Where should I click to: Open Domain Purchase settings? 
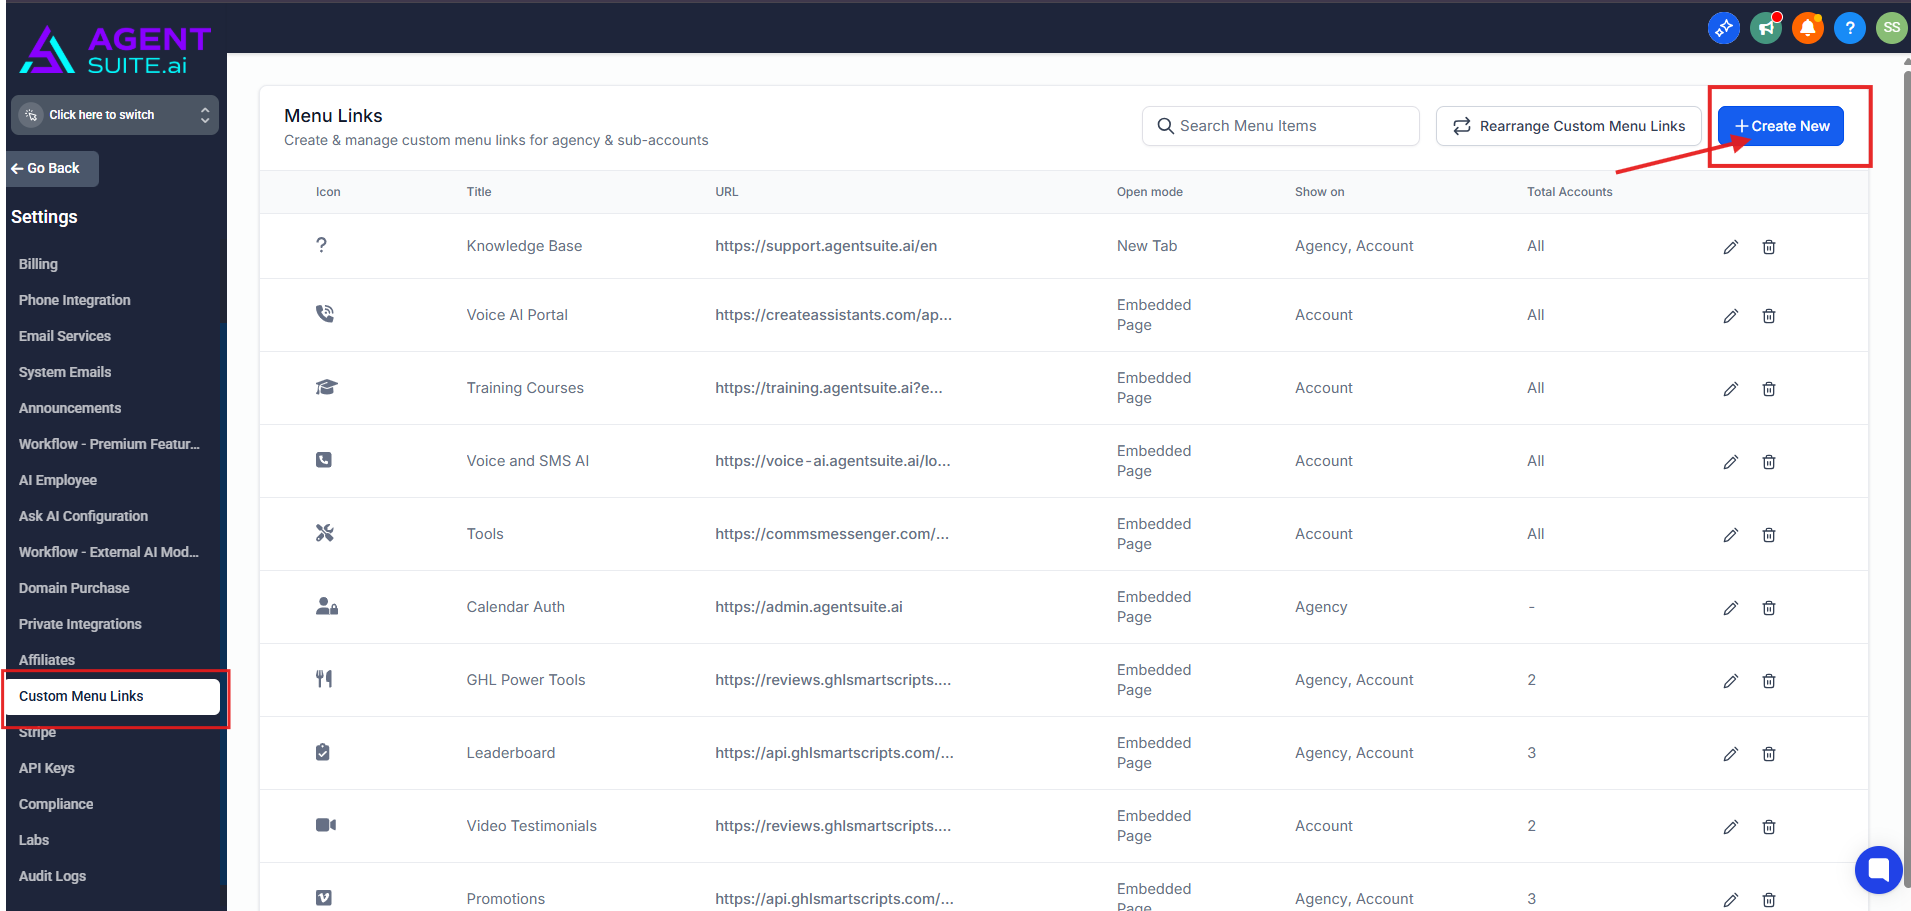pyautogui.click(x=74, y=588)
